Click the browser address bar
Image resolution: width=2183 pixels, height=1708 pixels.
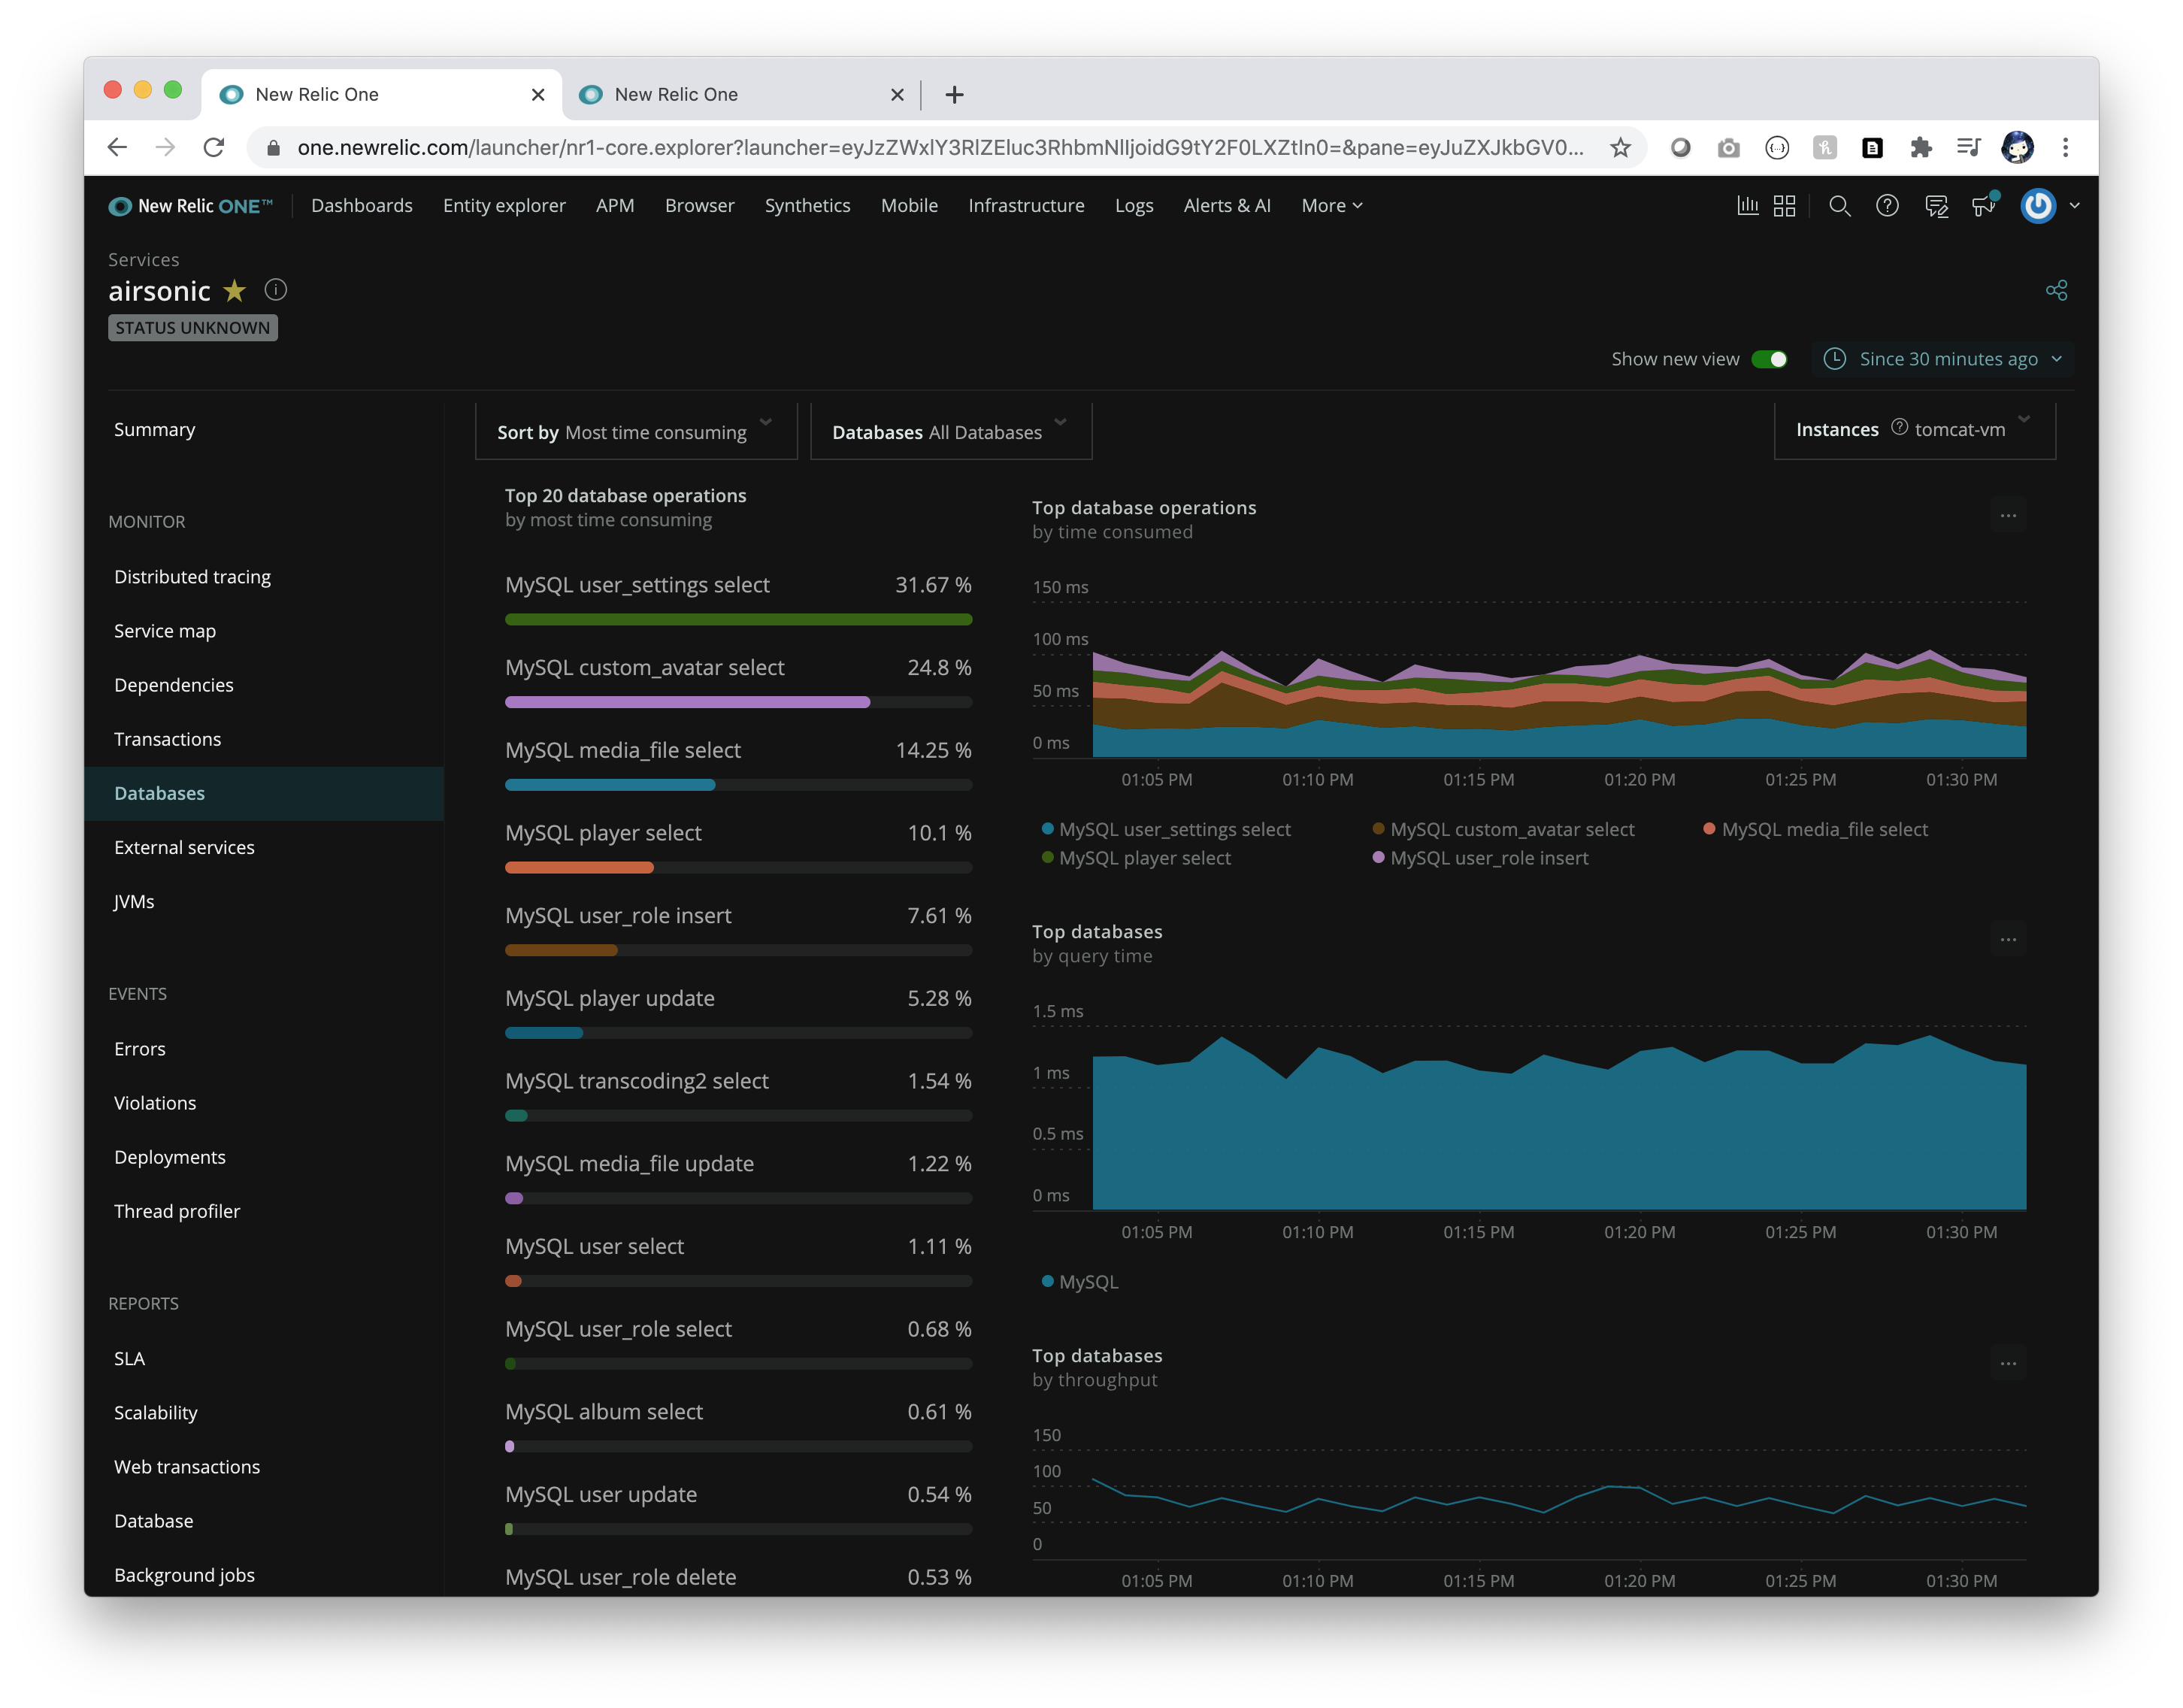click(x=940, y=148)
